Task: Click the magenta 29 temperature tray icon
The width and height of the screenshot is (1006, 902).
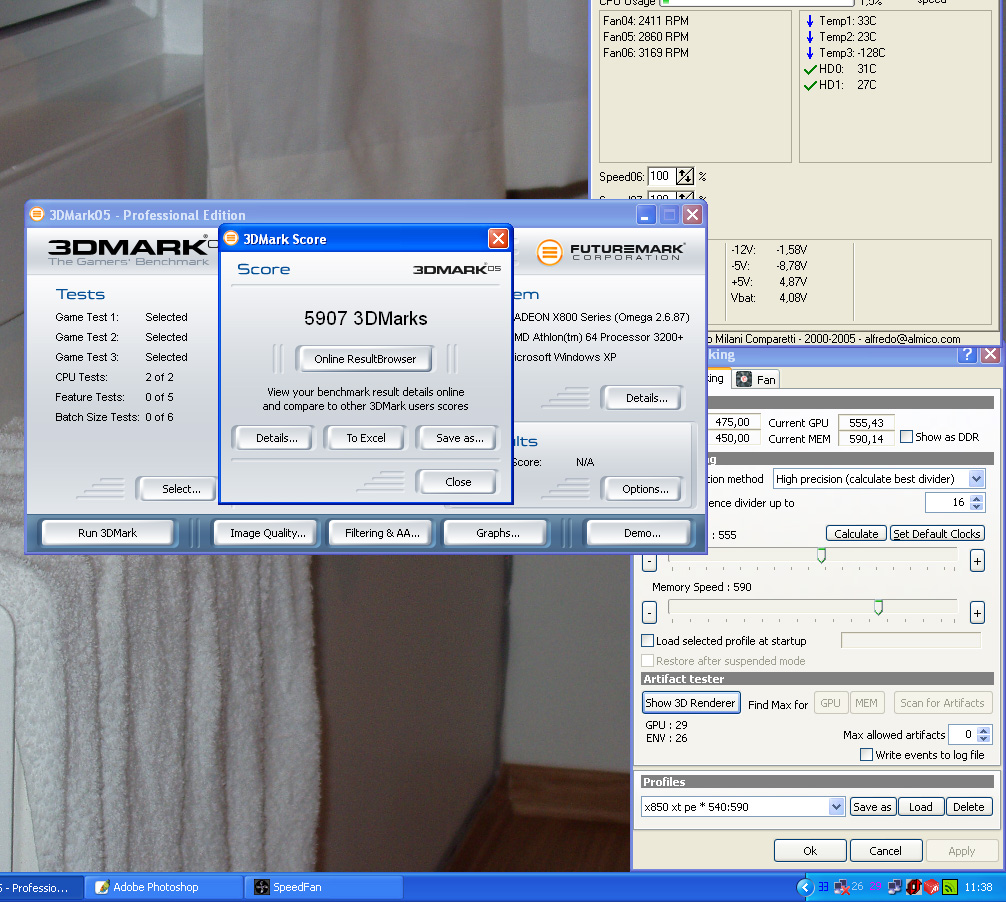Action: [876, 887]
